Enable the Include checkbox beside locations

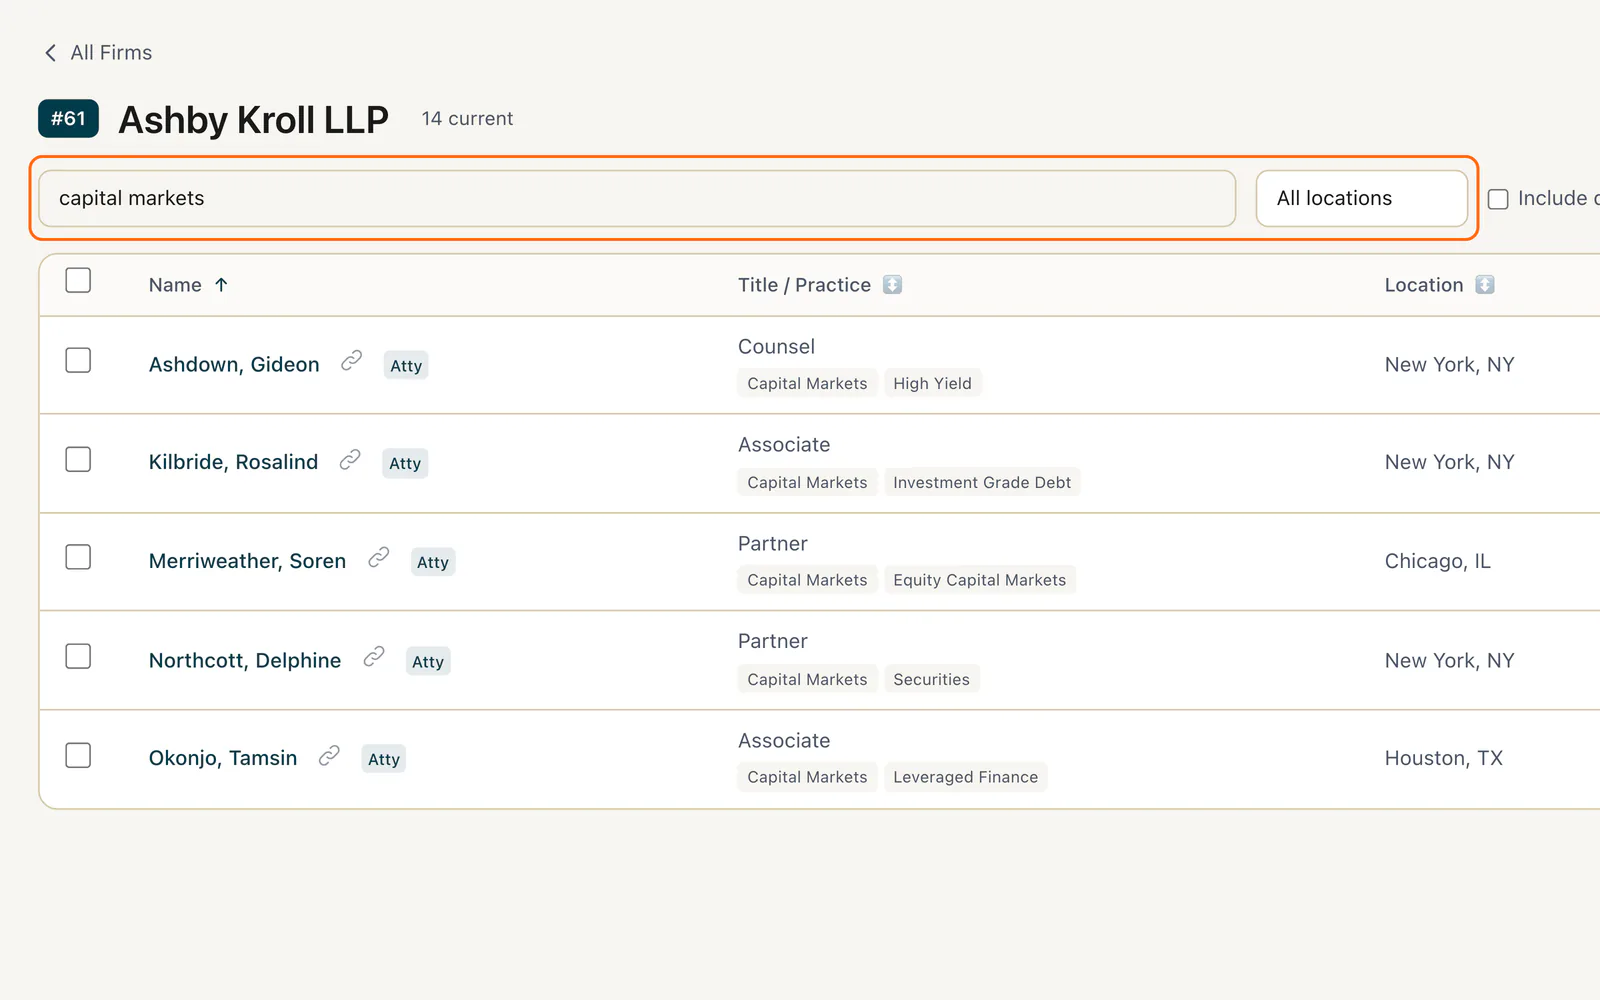[x=1498, y=199]
